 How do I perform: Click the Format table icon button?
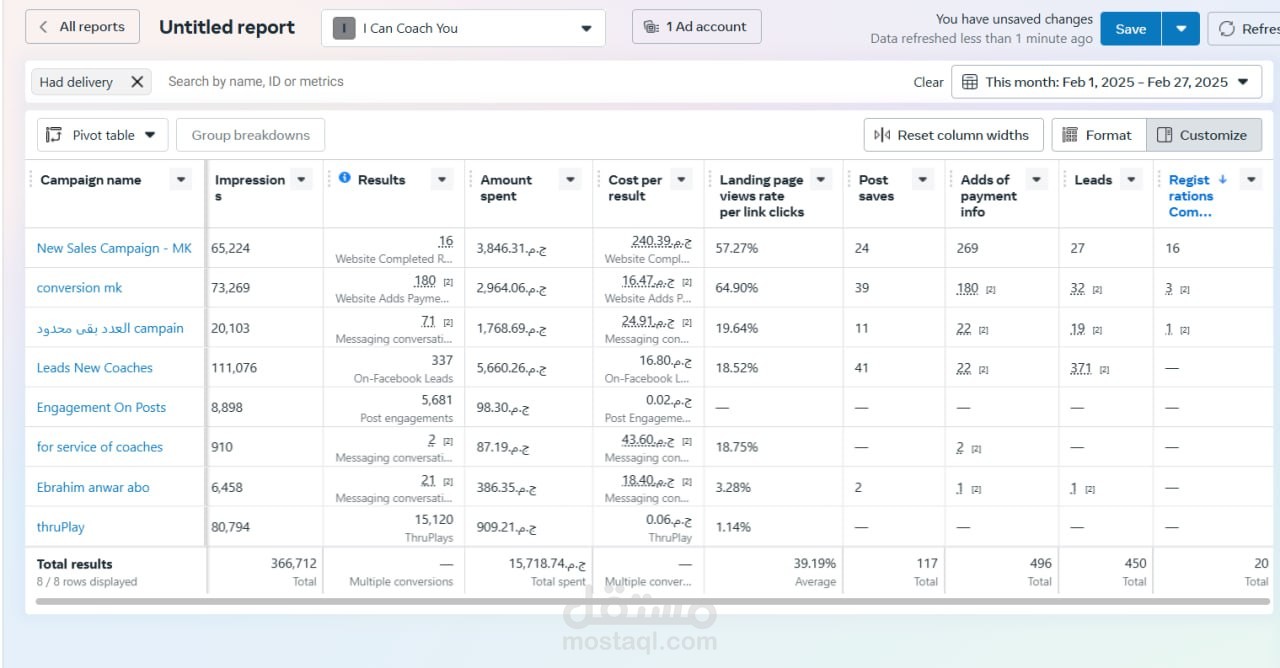click(1096, 135)
